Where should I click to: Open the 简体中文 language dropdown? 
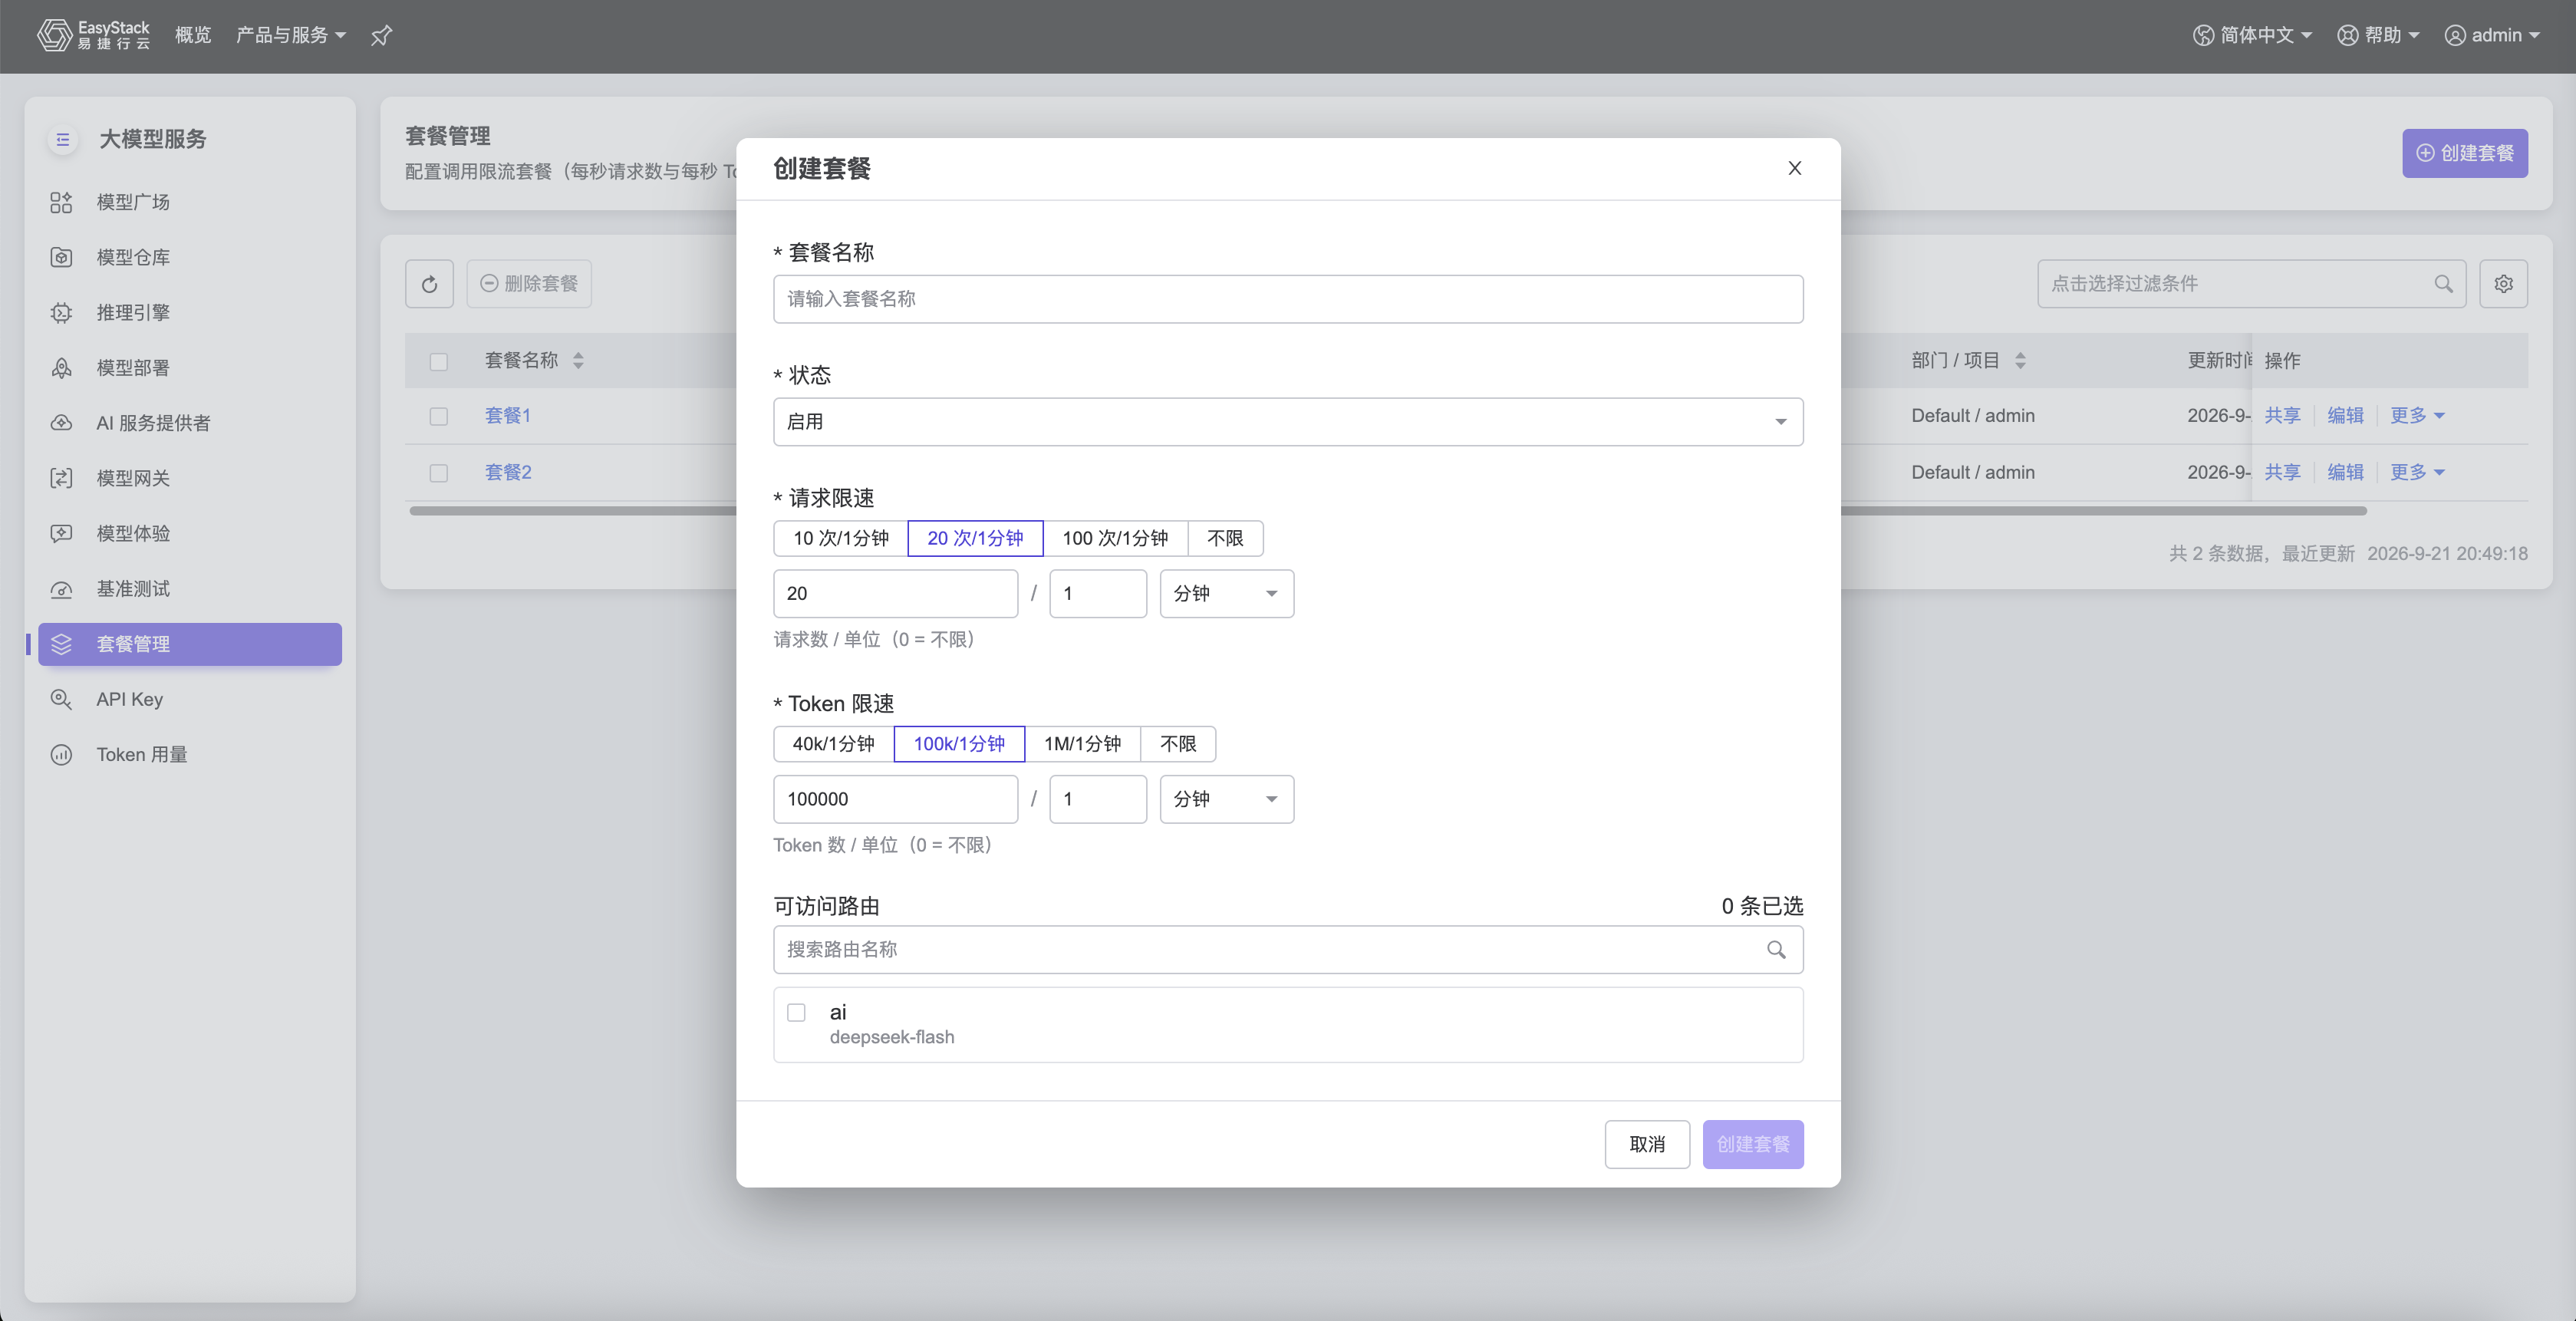click(x=2253, y=35)
